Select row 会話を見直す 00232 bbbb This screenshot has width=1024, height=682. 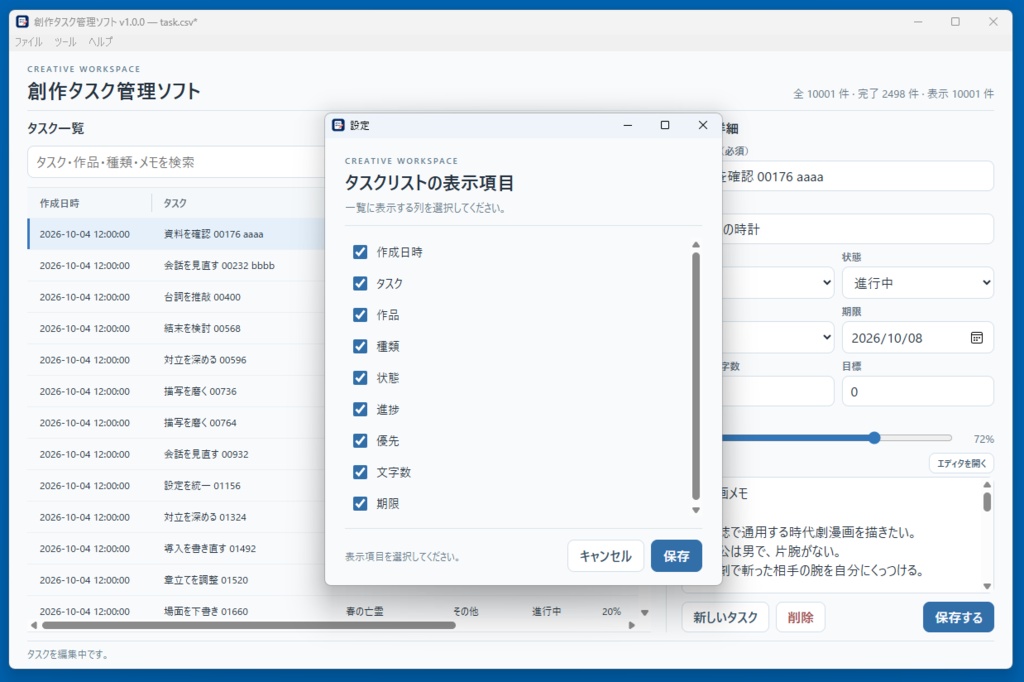176,265
